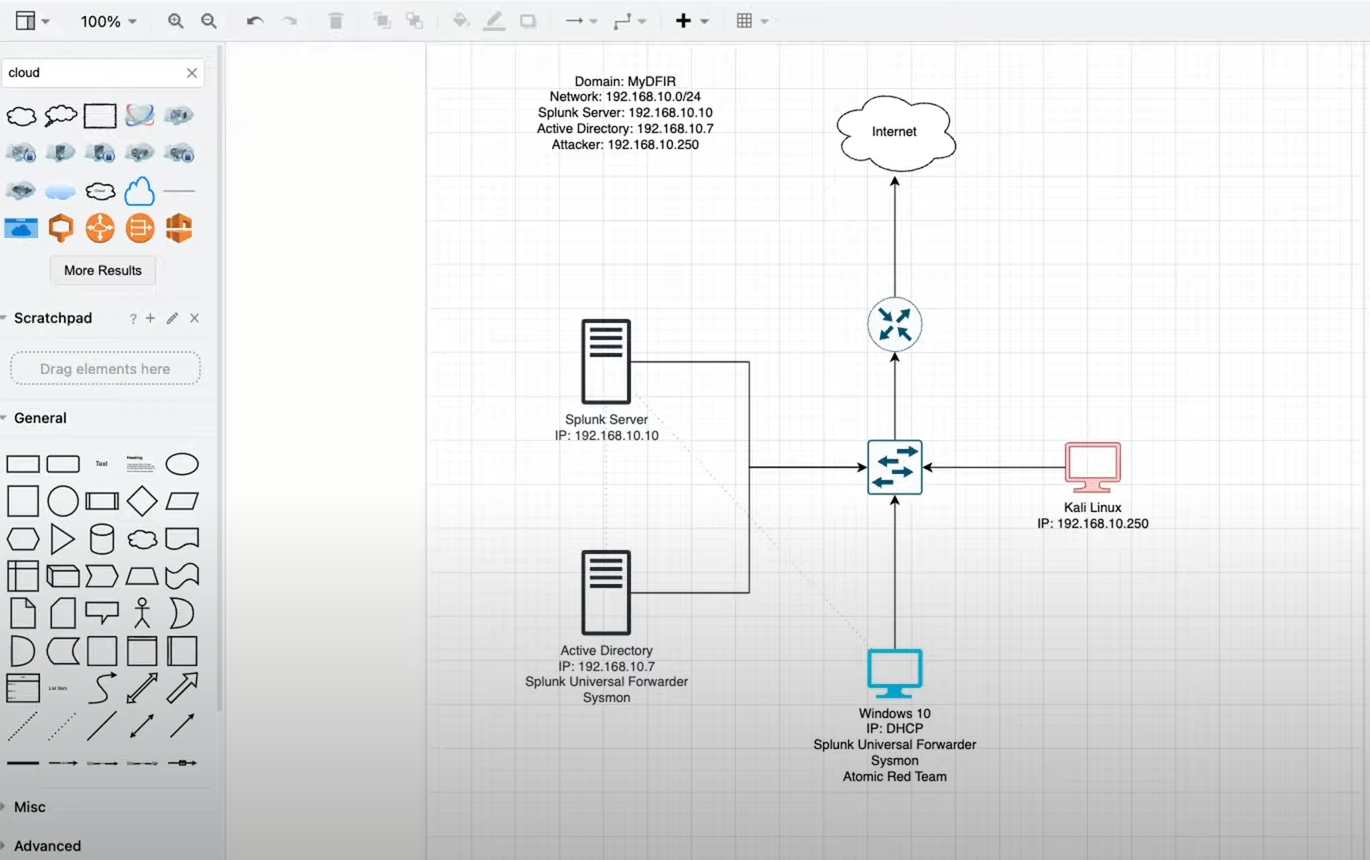1370x860 pixels.
Task: Open the insert plus dropdown
Action: (x=691, y=21)
